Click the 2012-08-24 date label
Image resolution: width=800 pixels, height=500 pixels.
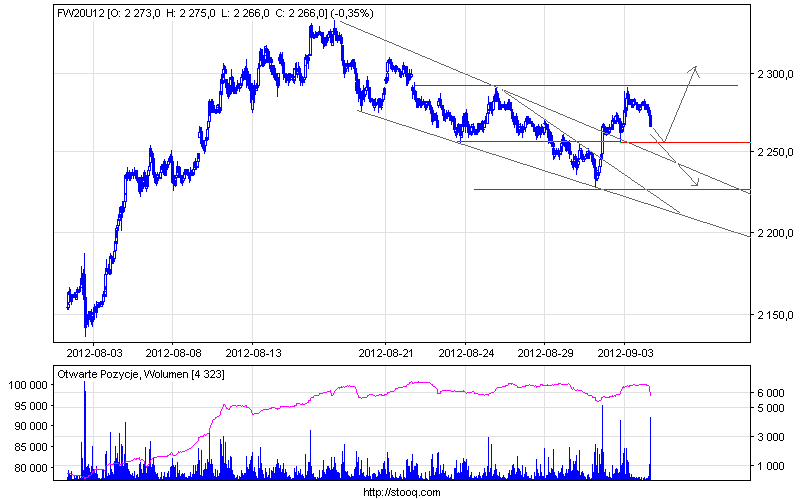tap(466, 353)
